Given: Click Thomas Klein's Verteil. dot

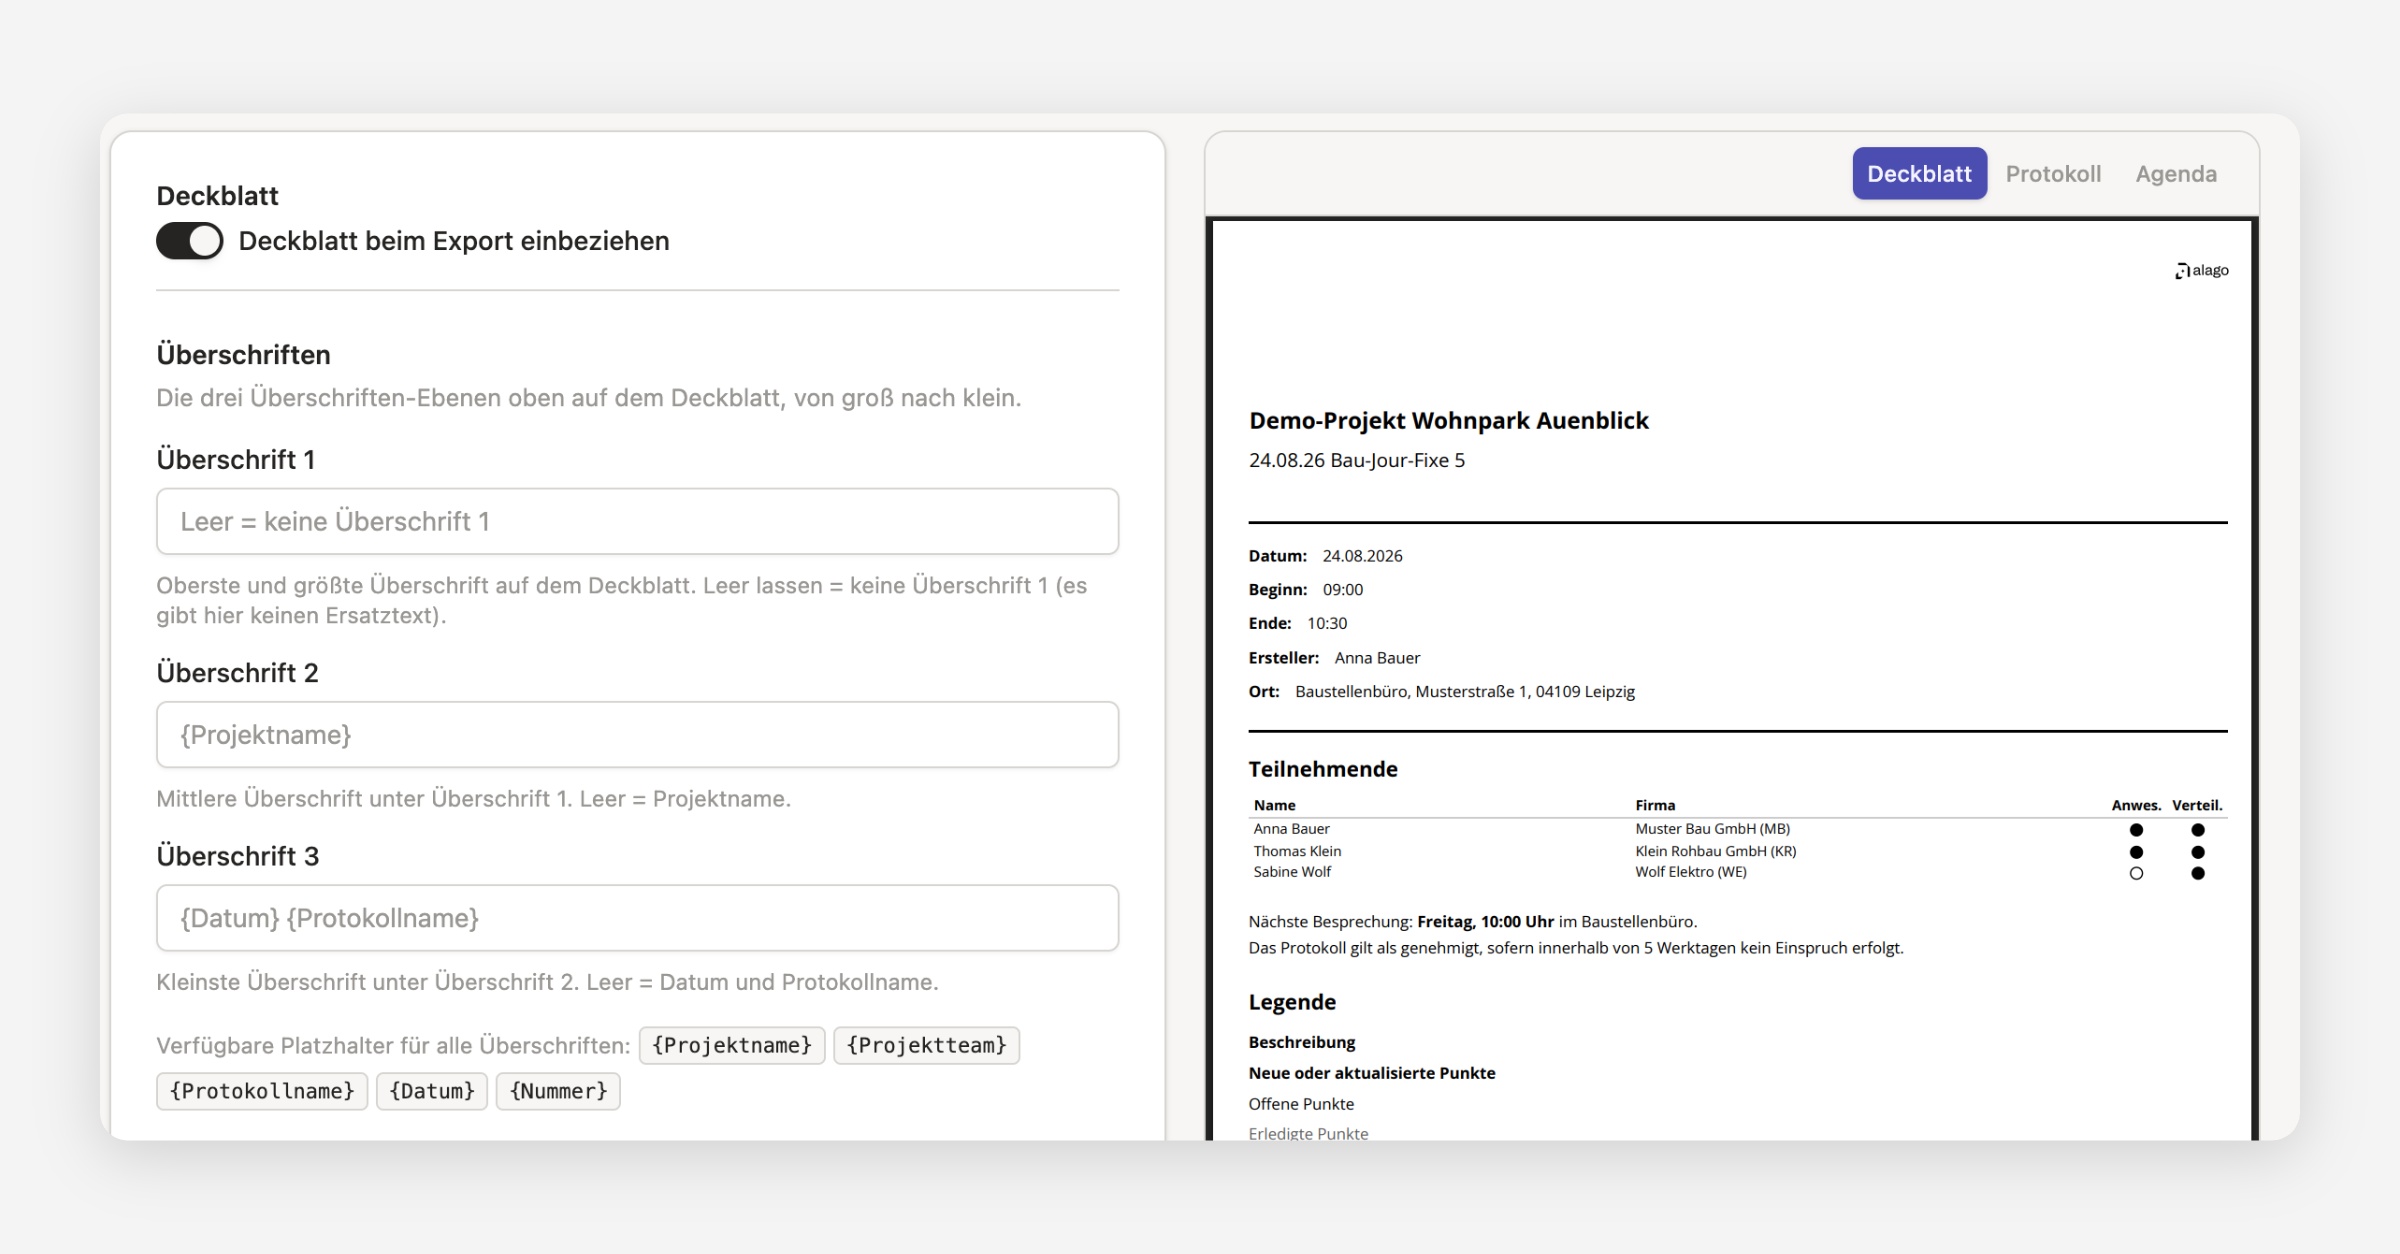Looking at the screenshot, I should [x=2197, y=852].
